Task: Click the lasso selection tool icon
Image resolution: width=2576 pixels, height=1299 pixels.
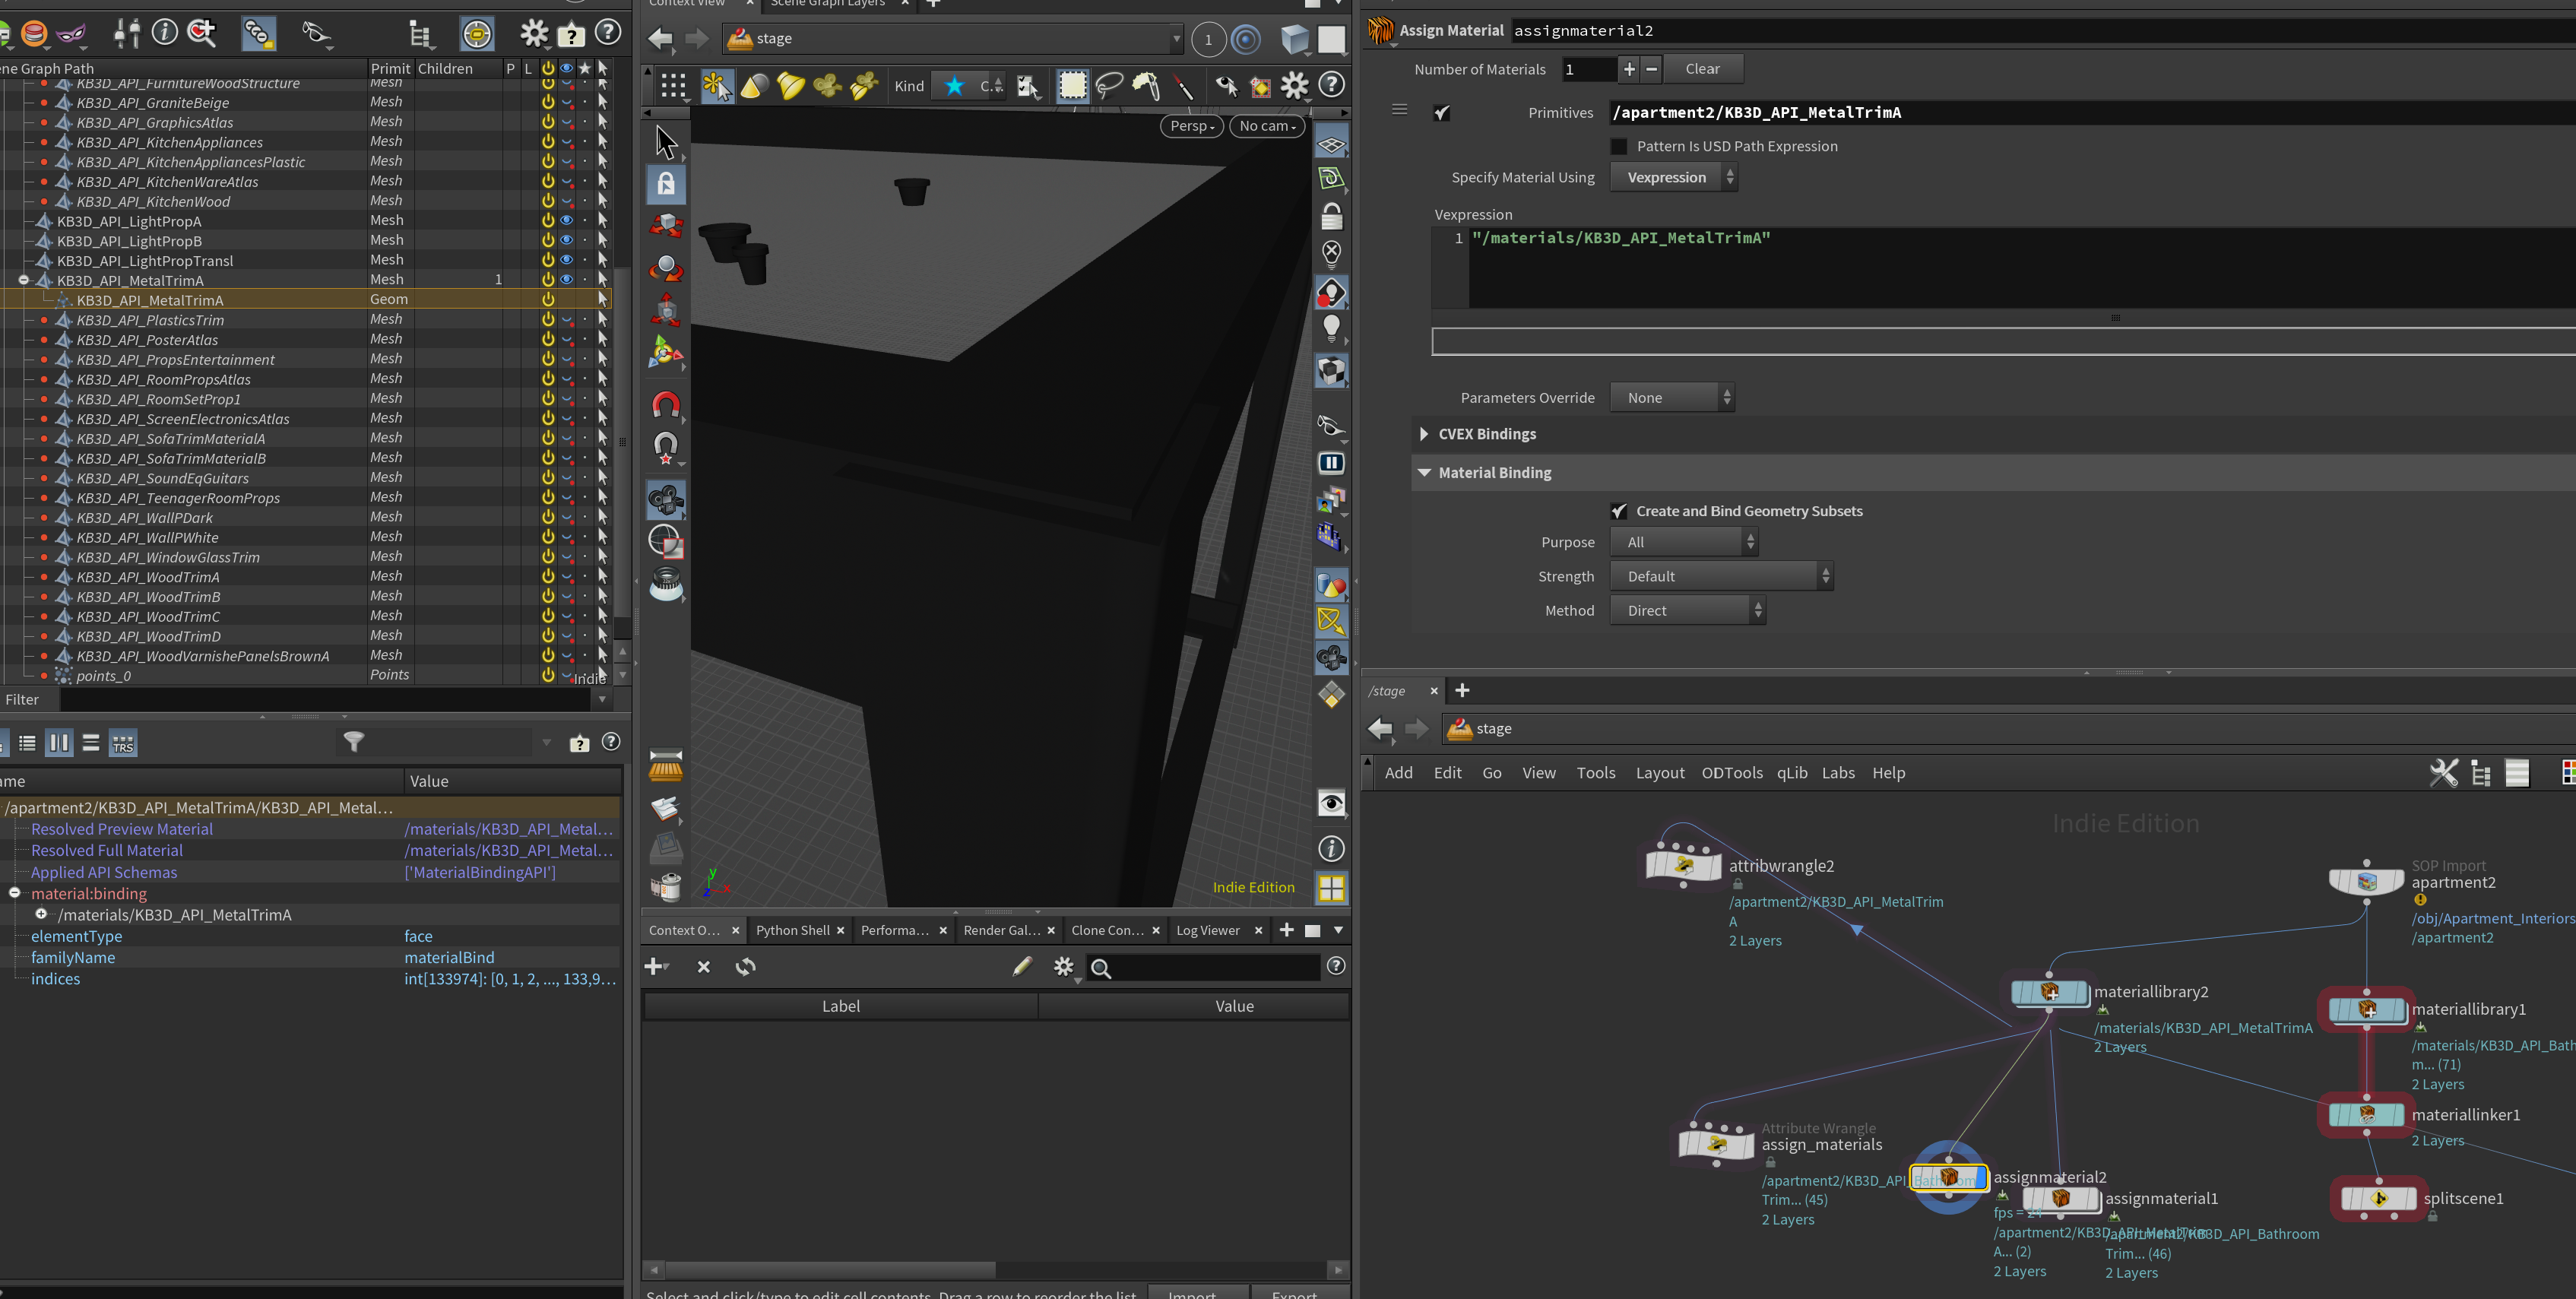Action: click(x=1108, y=86)
